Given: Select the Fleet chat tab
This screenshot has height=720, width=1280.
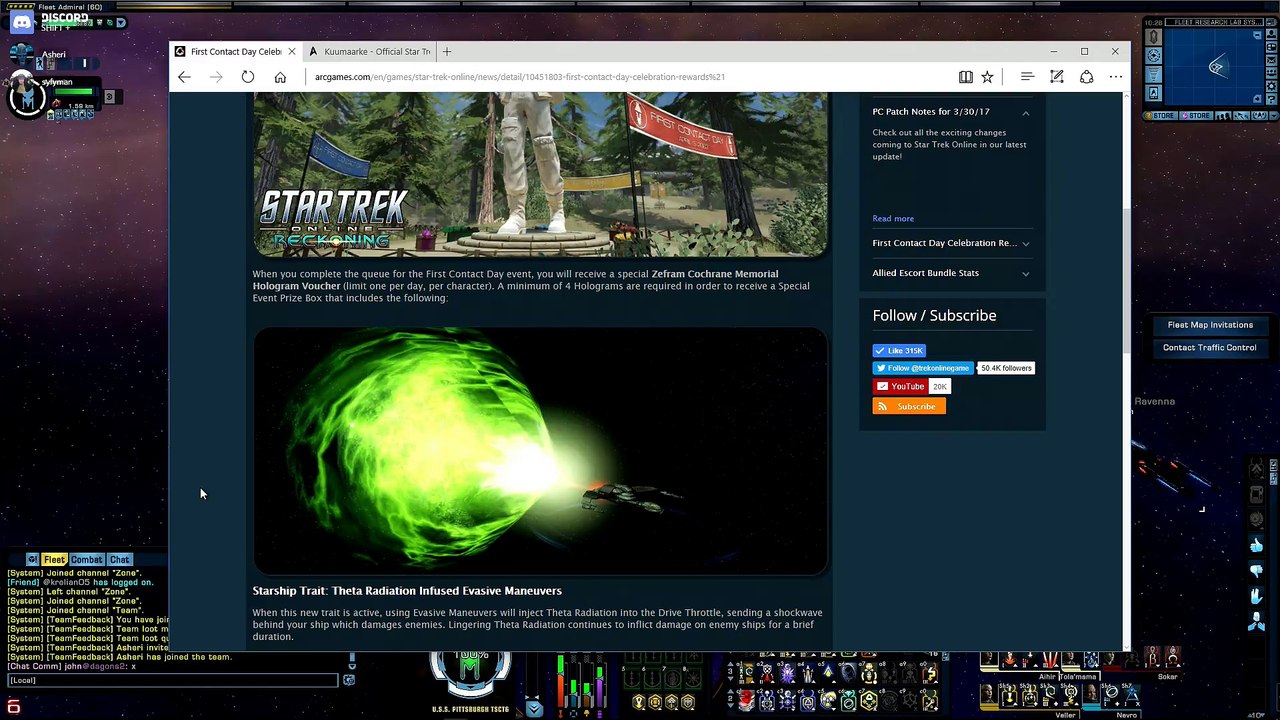Looking at the screenshot, I should [54, 560].
